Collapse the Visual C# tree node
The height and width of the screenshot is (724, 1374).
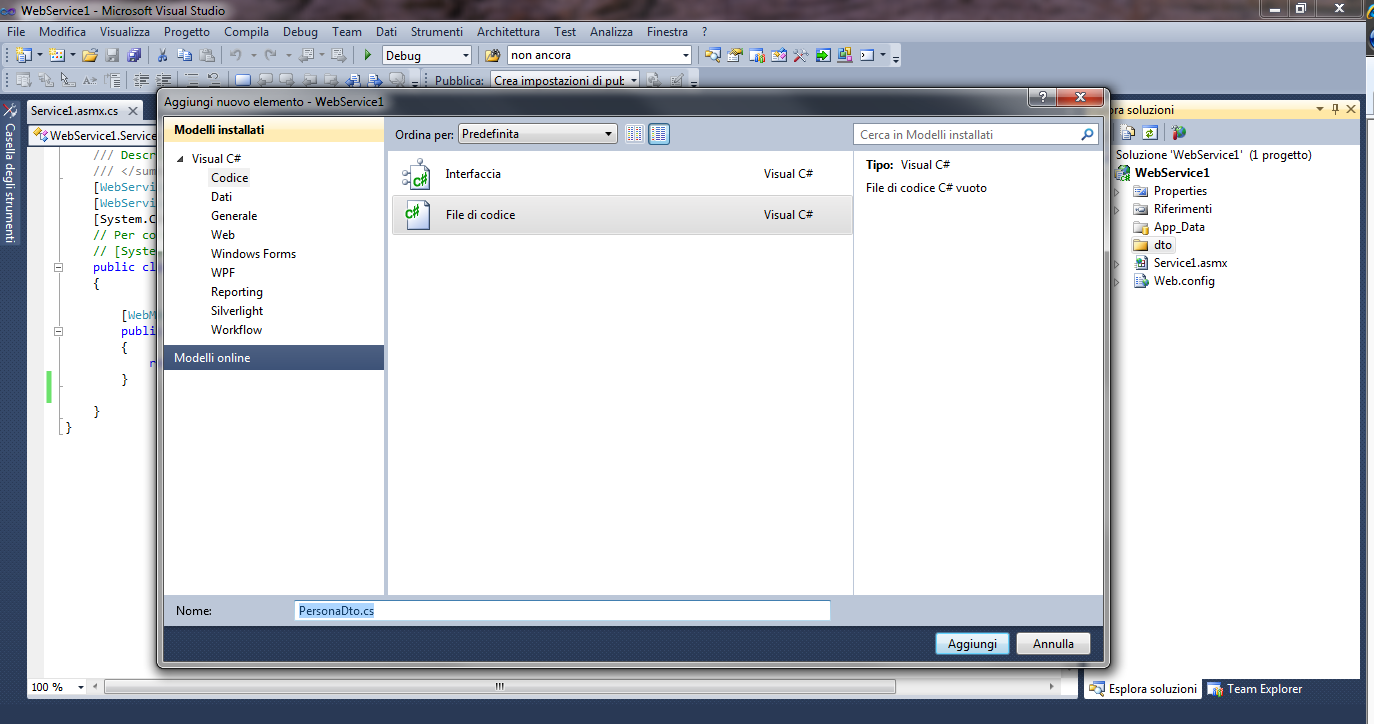(x=181, y=159)
